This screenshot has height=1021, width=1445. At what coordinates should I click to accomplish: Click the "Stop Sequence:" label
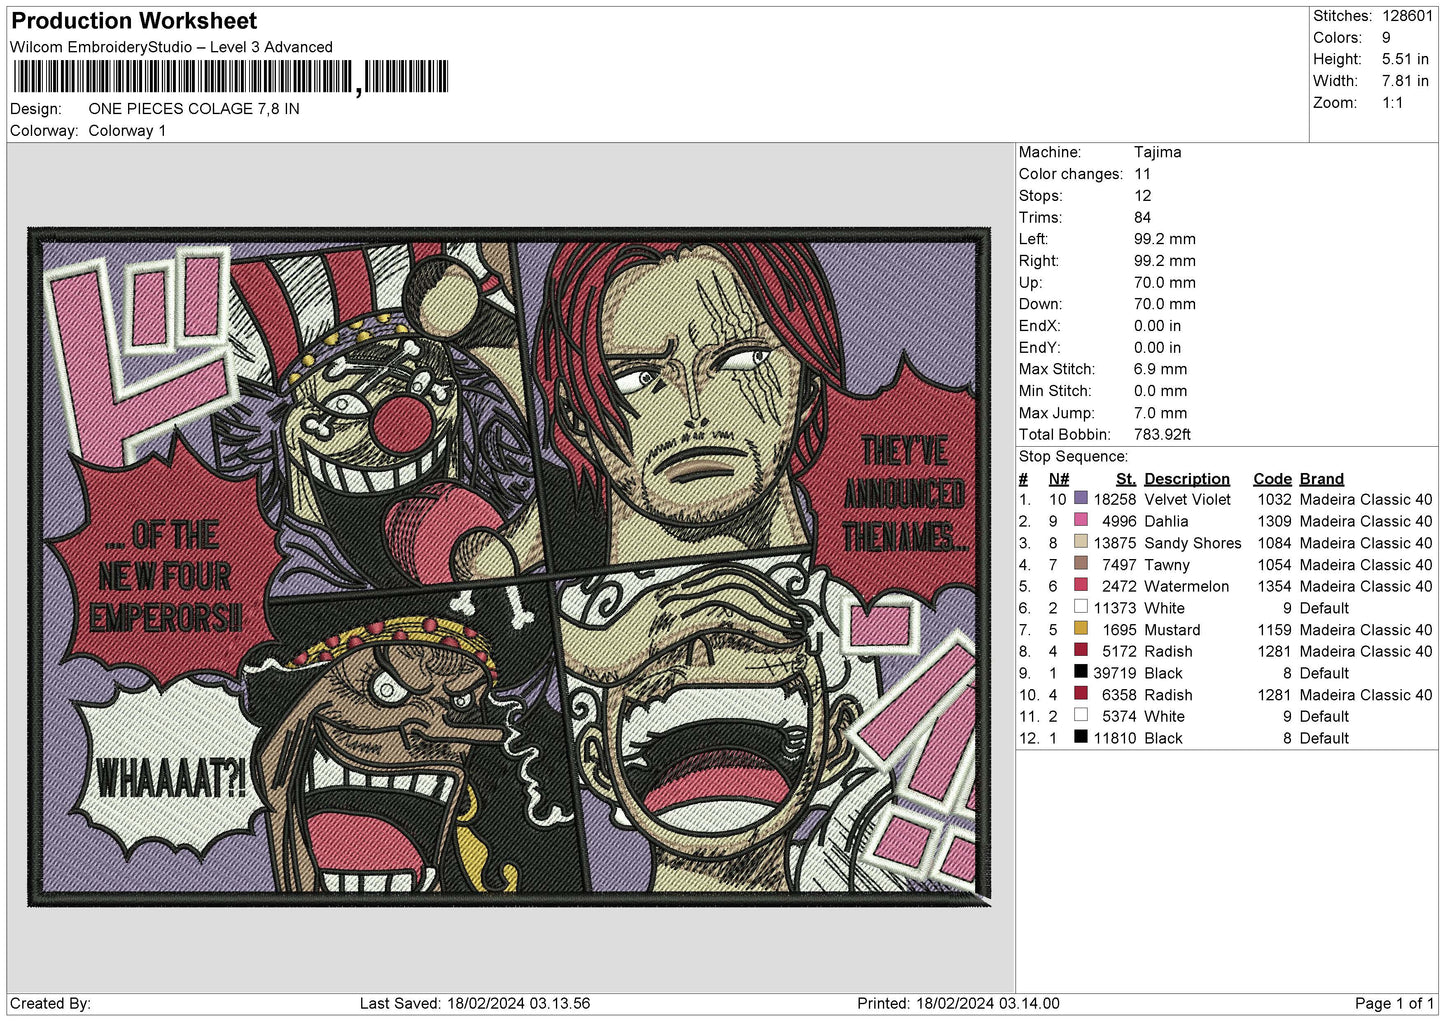tap(1073, 457)
